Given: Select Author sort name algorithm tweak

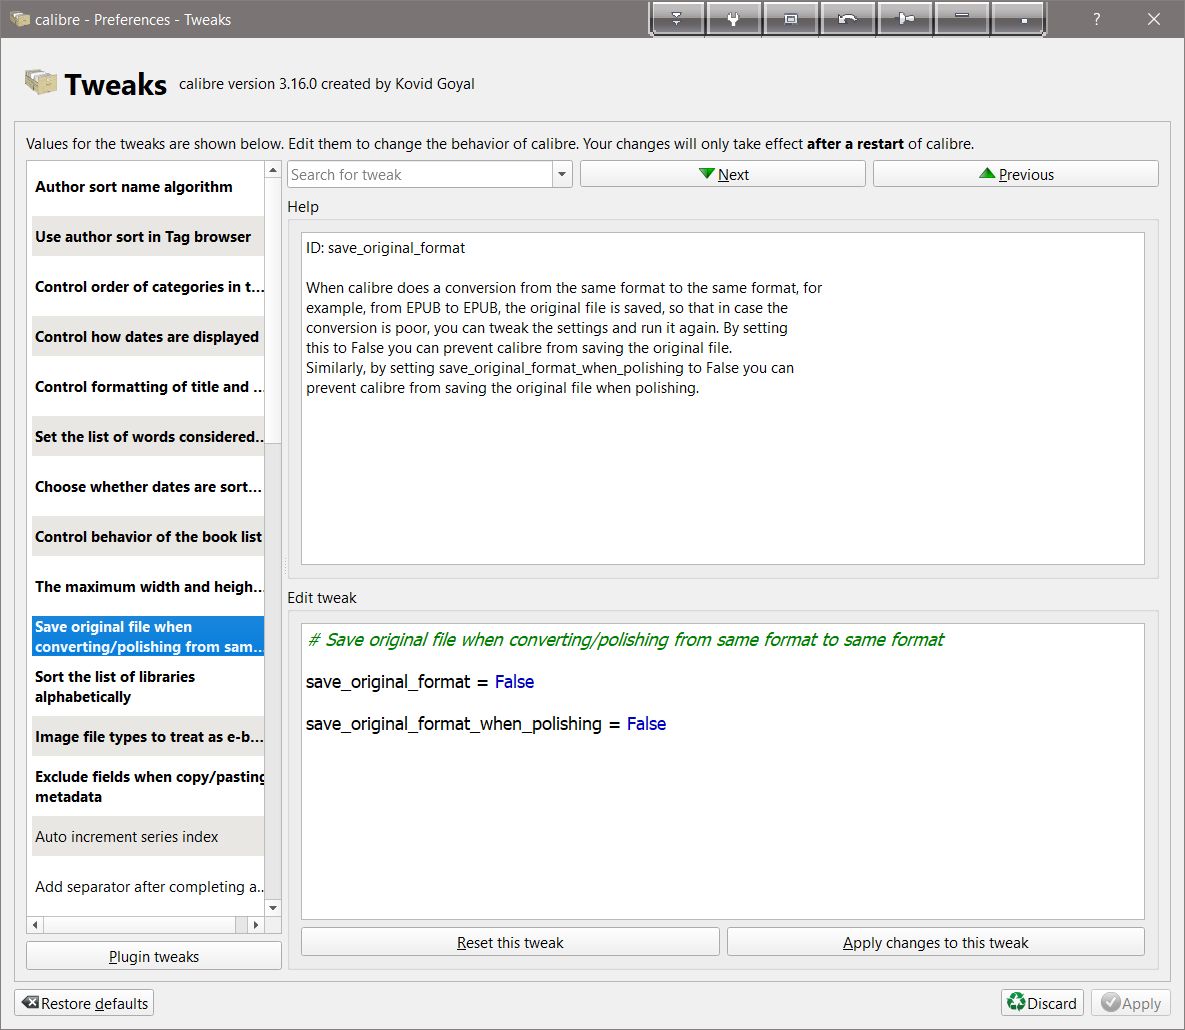Looking at the screenshot, I should (148, 187).
